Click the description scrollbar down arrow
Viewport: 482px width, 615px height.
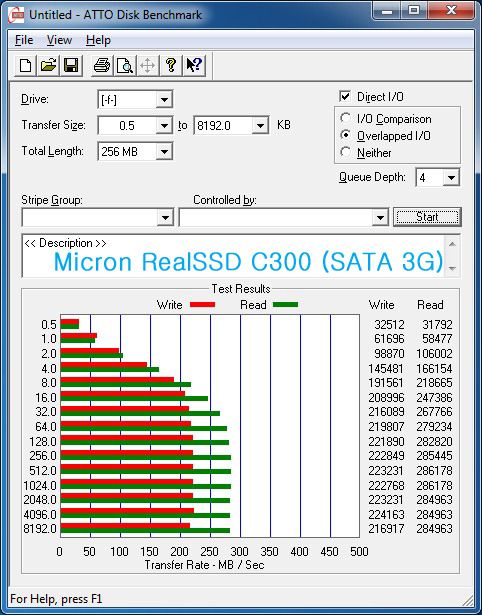452,269
